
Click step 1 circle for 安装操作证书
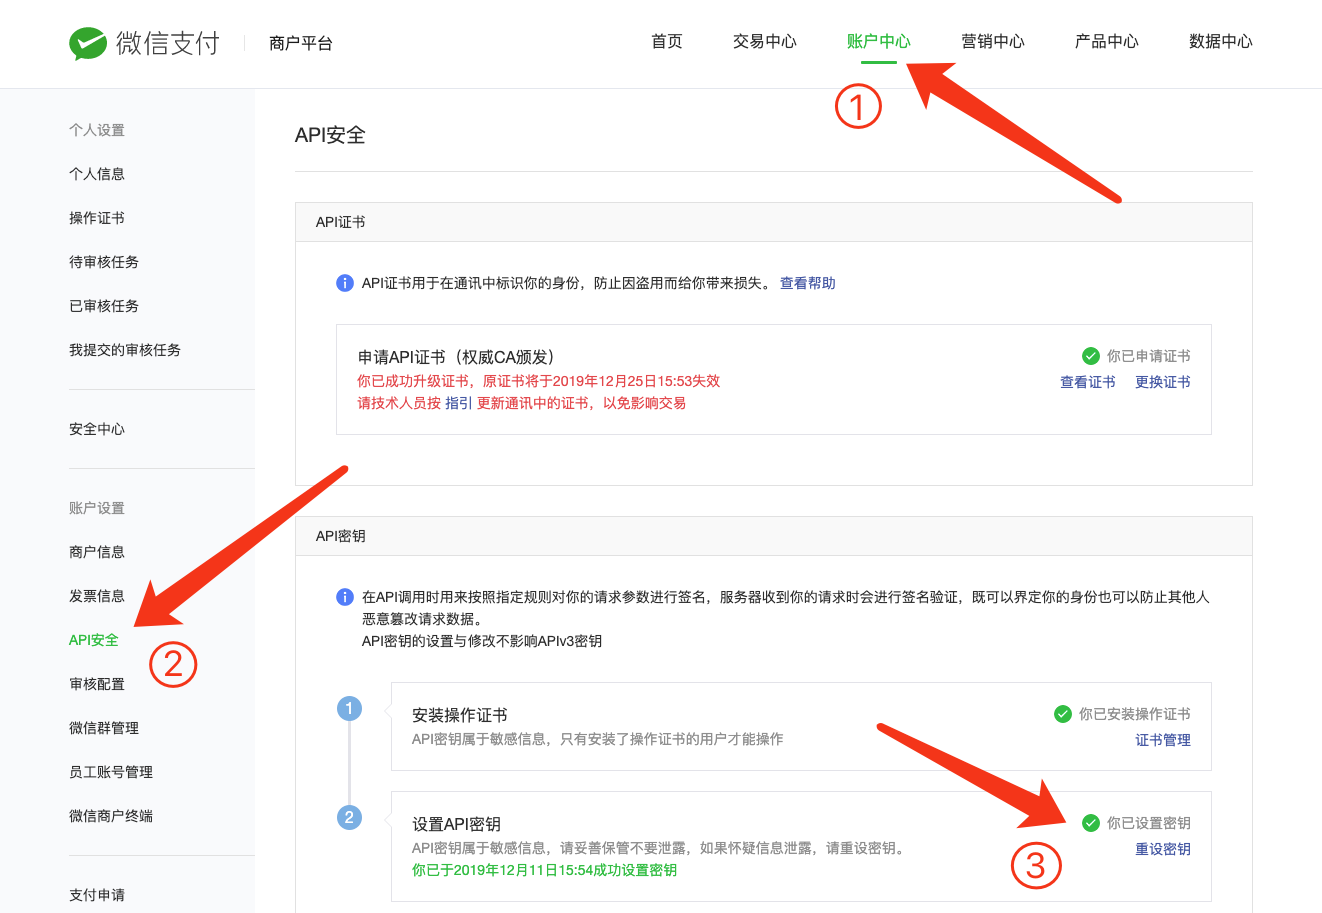point(349,708)
